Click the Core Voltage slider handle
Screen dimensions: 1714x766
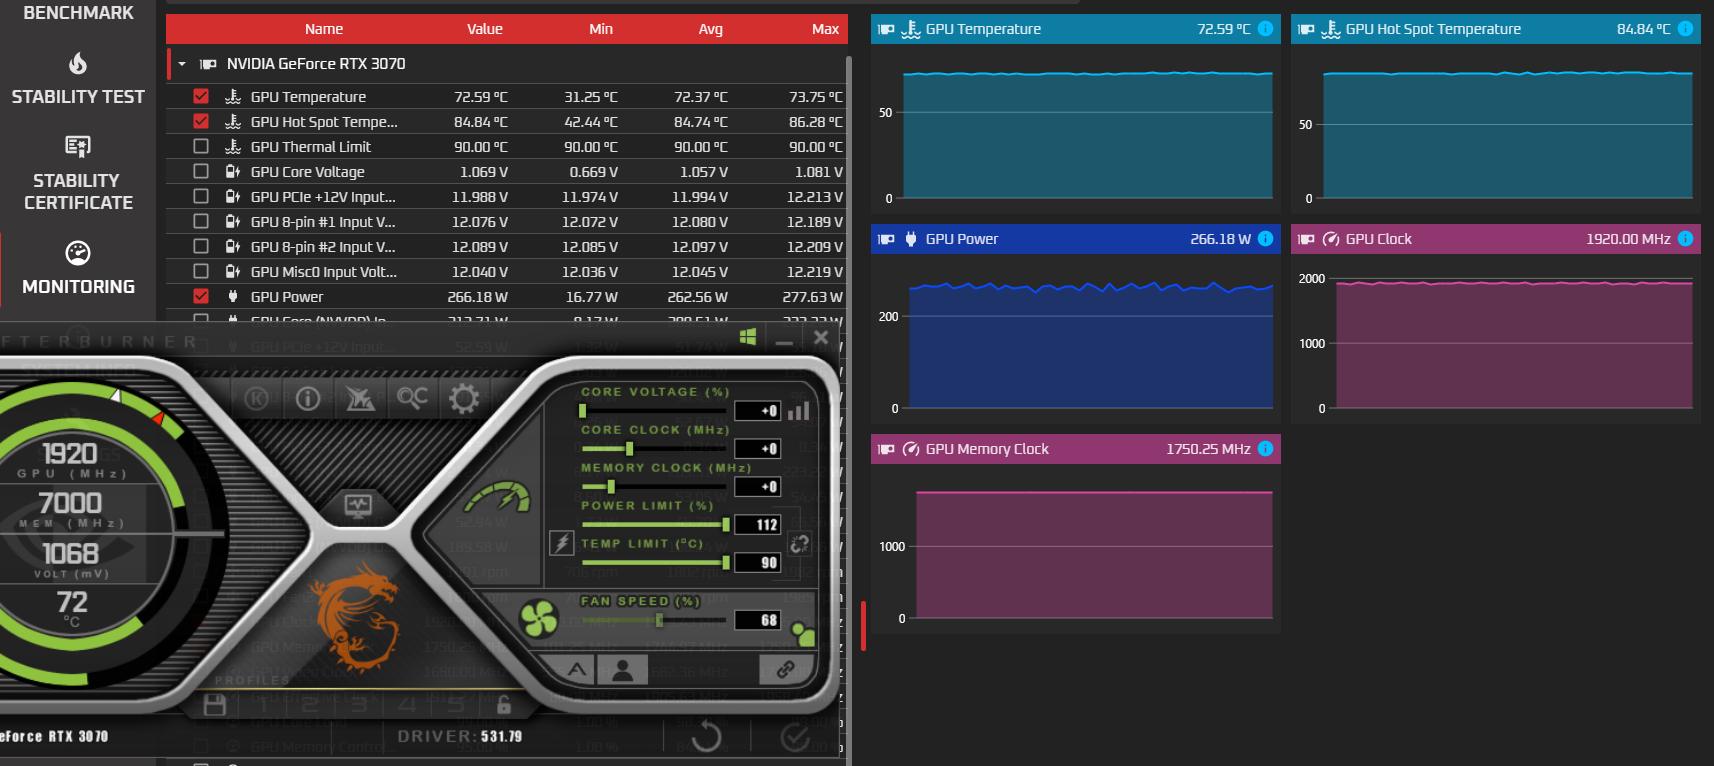(582, 411)
